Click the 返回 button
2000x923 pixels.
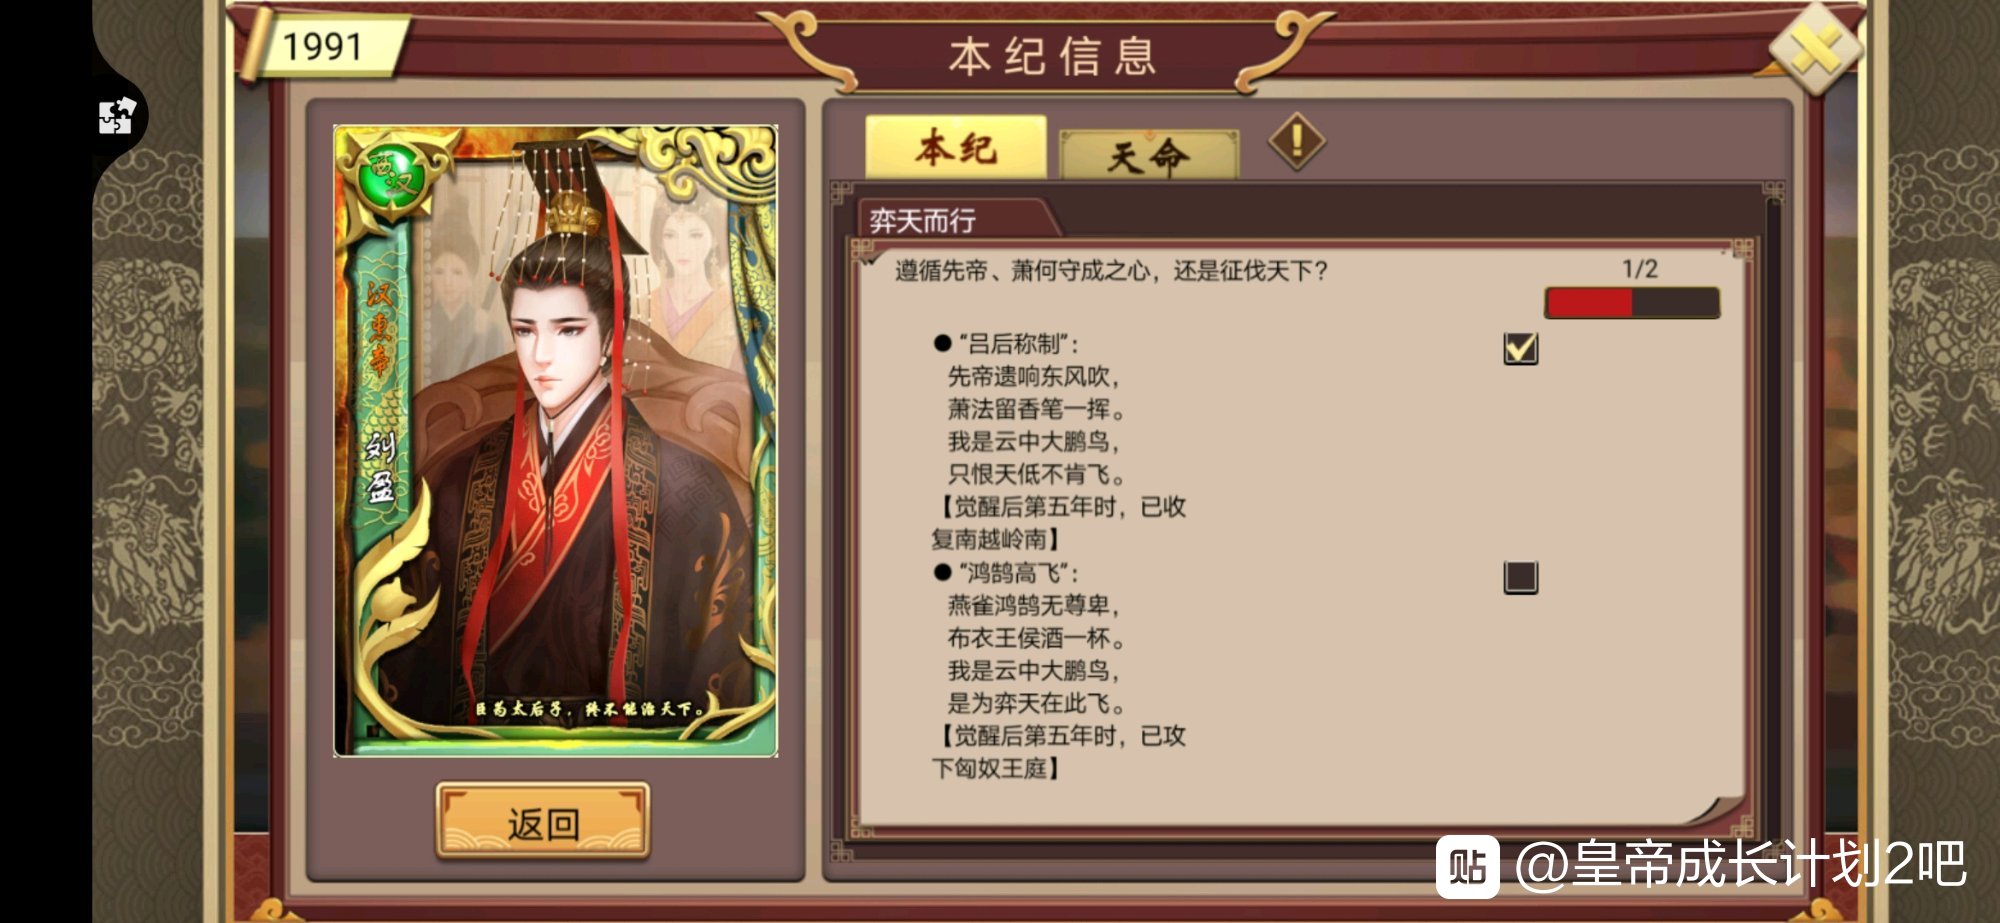click(x=543, y=822)
